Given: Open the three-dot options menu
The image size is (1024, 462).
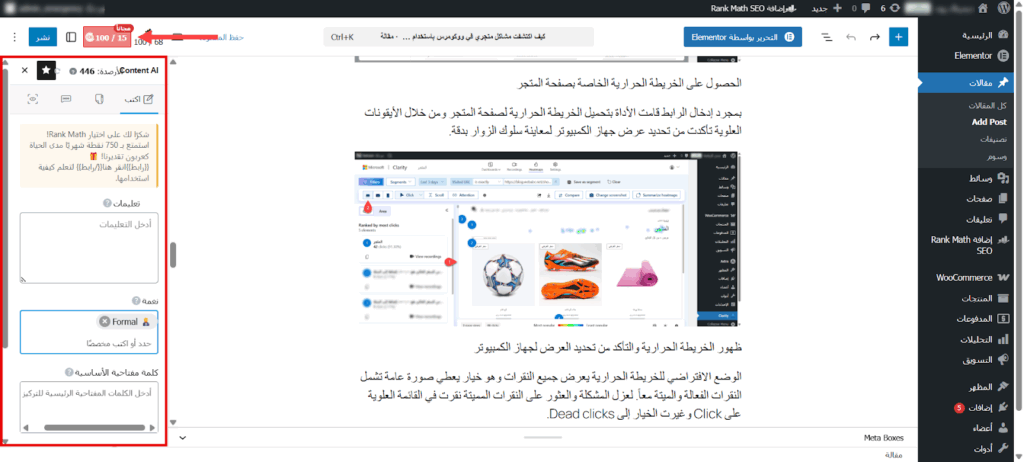Looking at the screenshot, I should pyautogui.click(x=12, y=37).
